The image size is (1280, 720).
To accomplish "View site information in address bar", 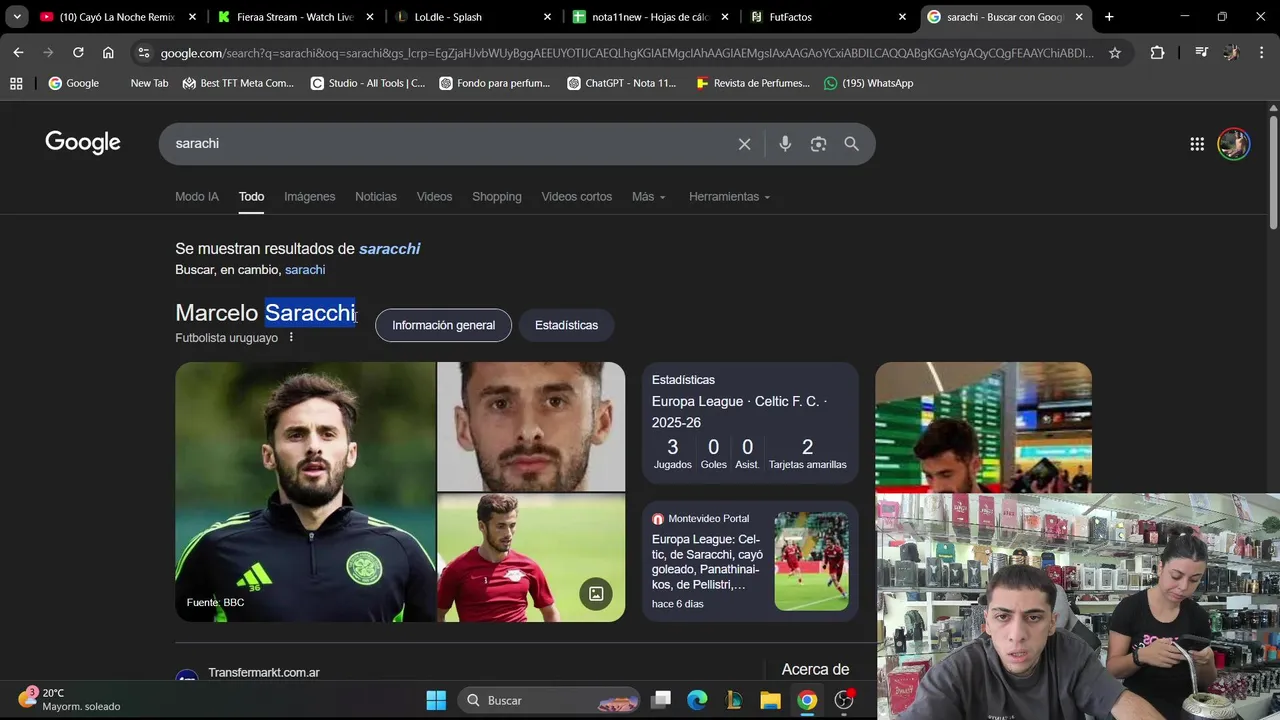I will click(x=144, y=53).
